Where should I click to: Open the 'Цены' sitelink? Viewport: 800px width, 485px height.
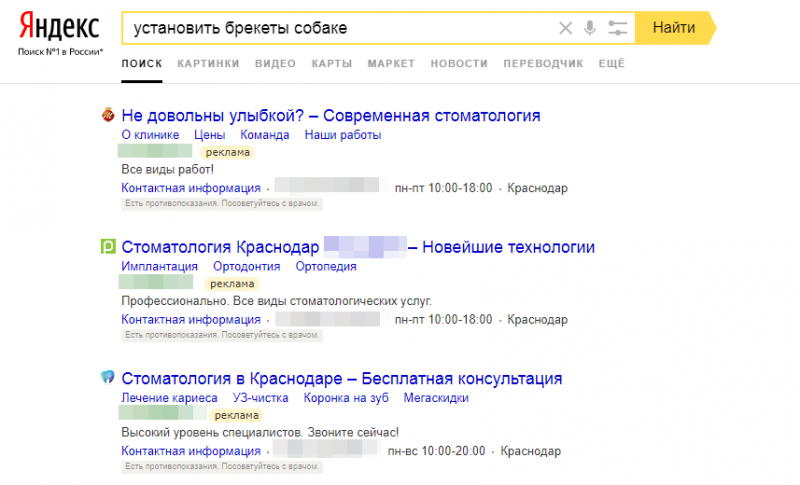pyautogui.click(x=210, y=135)
